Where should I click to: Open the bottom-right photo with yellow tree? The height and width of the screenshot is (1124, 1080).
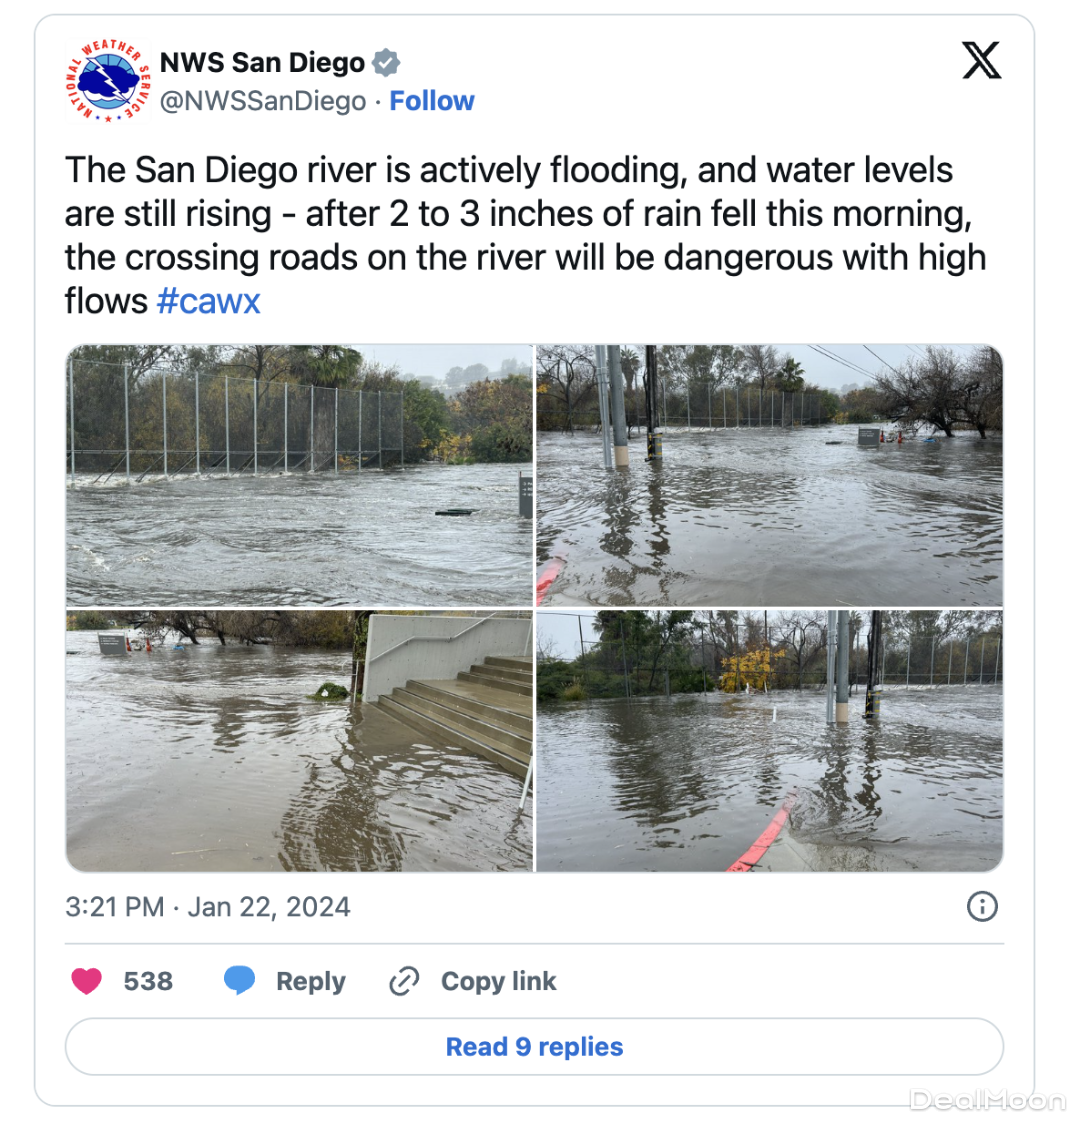tap(769, 741)
